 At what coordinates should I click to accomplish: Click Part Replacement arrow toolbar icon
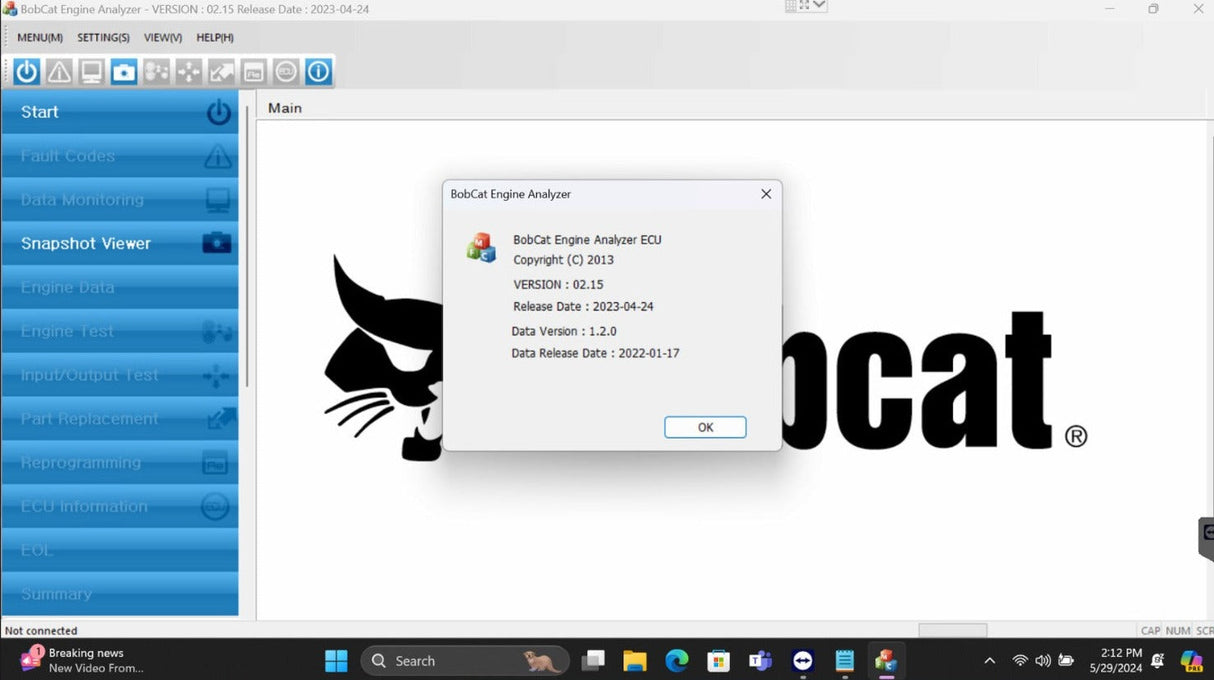point(221,72)
